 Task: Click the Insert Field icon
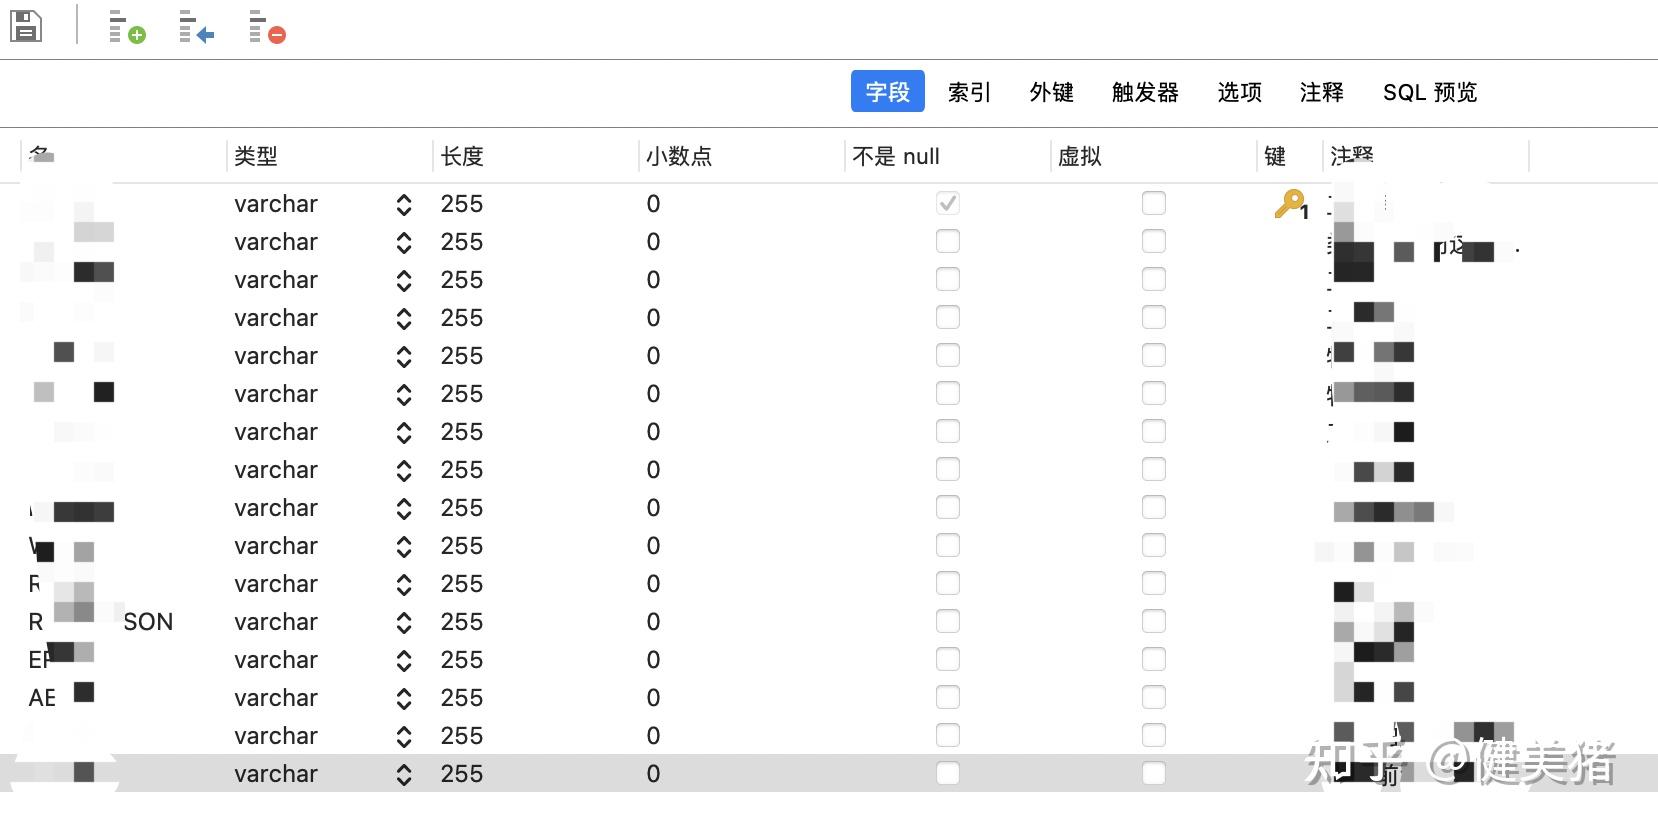[196, 27]
